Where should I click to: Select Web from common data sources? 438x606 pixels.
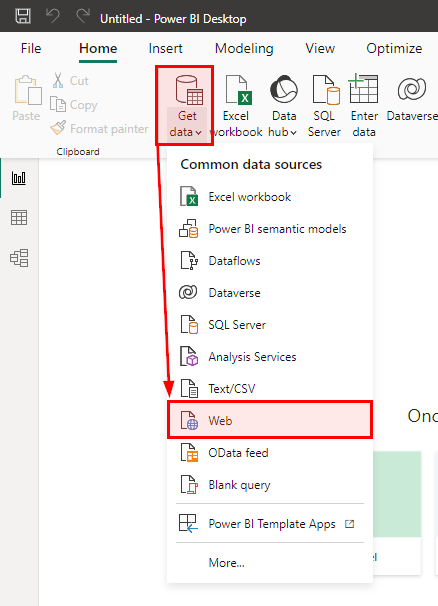pyautogui.click(x=270, y=420)
